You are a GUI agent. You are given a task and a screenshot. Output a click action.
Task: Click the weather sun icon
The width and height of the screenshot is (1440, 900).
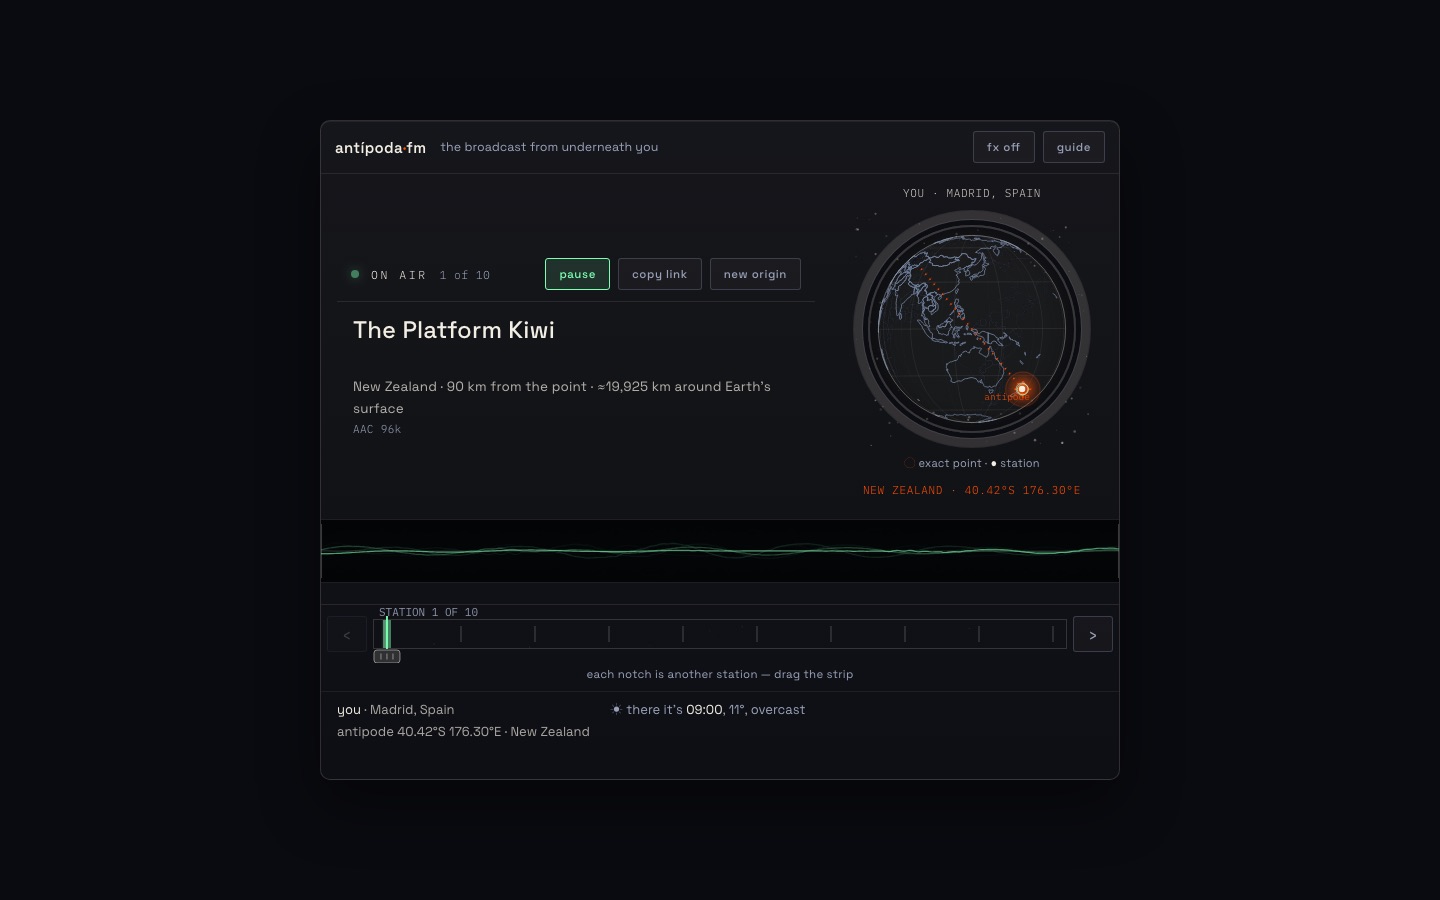click(616, 709)
